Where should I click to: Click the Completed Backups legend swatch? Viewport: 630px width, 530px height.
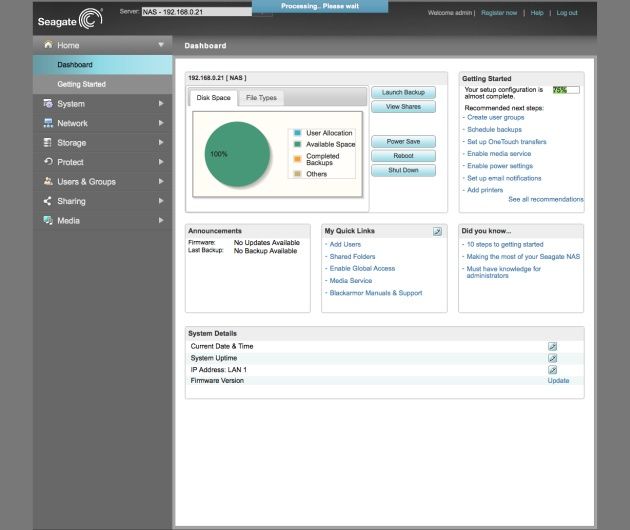[x=298, y=159]
